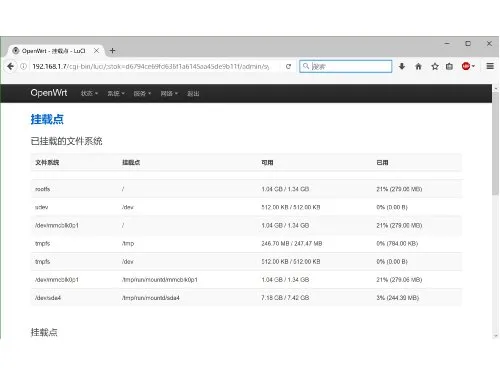Click the favicon on the OpenWrt tab
The height and width of the screenshot is (375, 500).
tap(16, 51)
